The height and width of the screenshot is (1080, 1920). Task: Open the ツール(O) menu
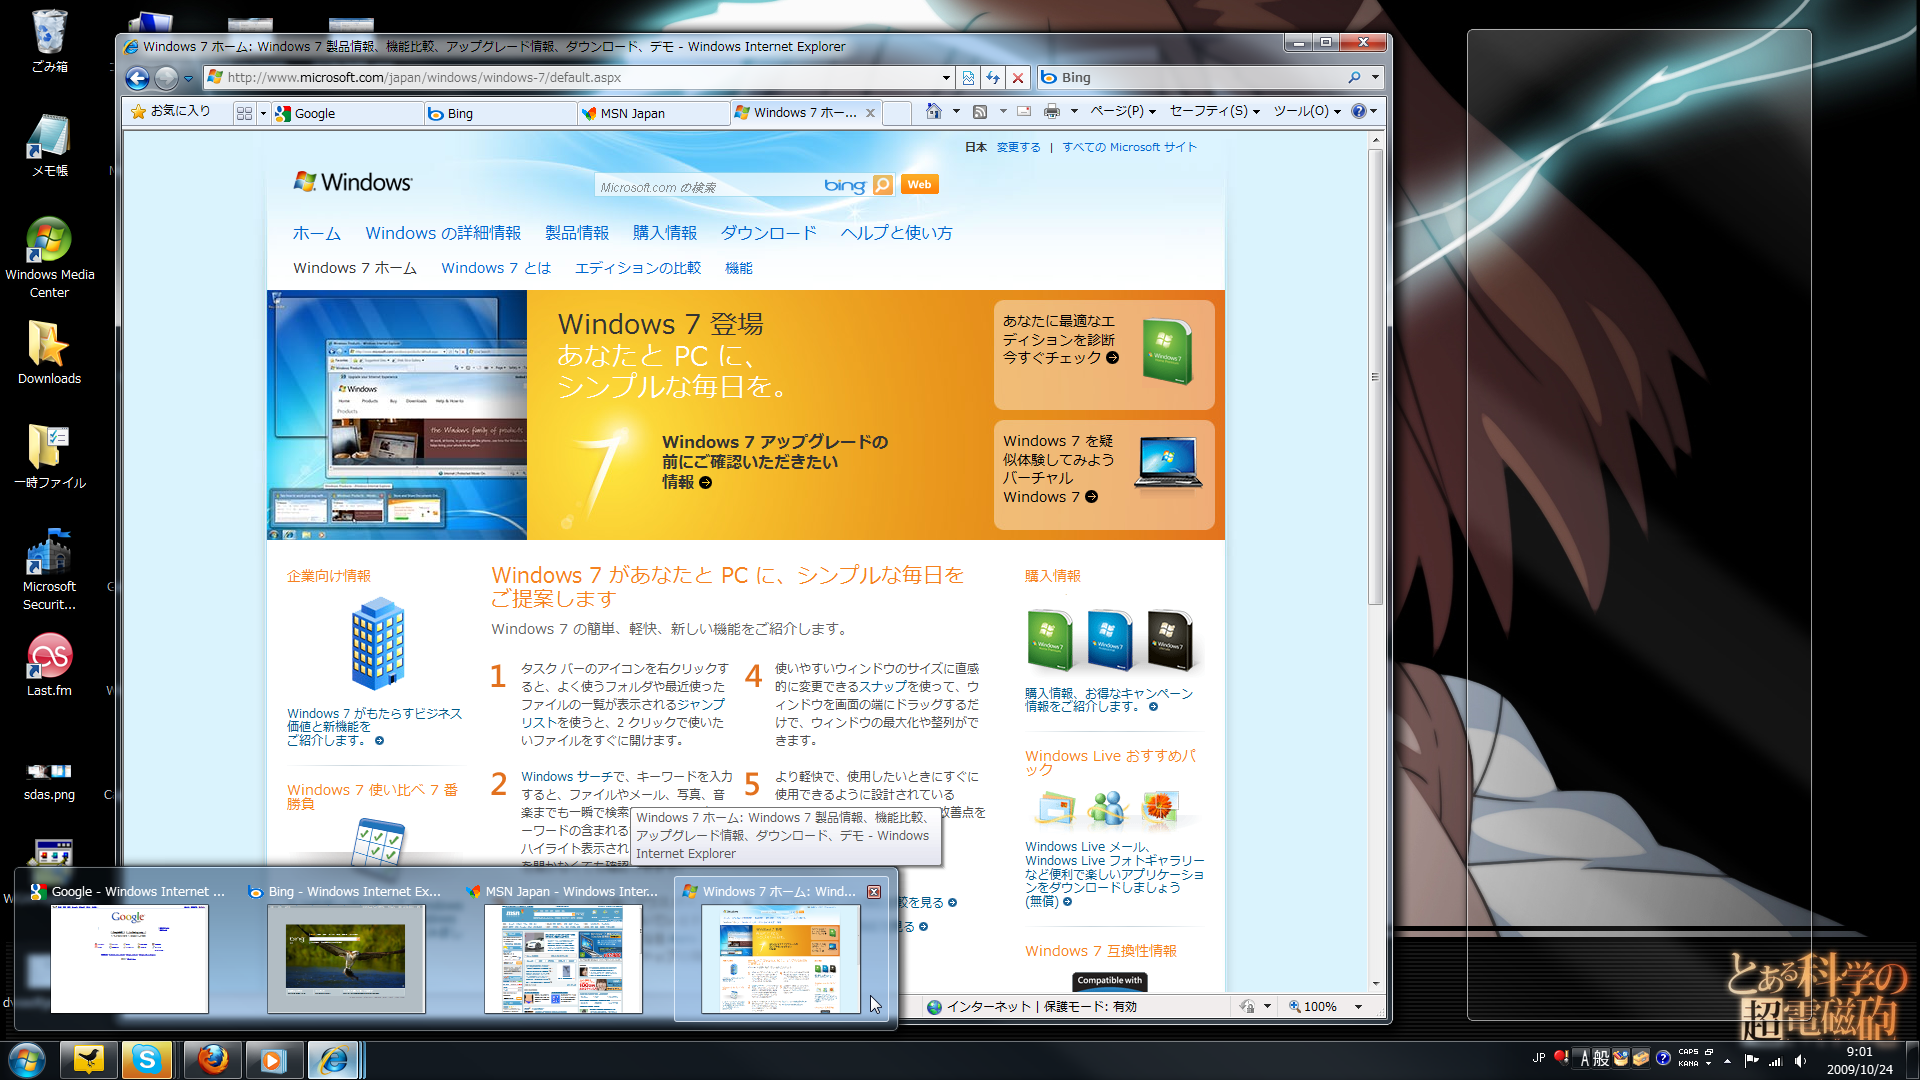point(1307,111)
